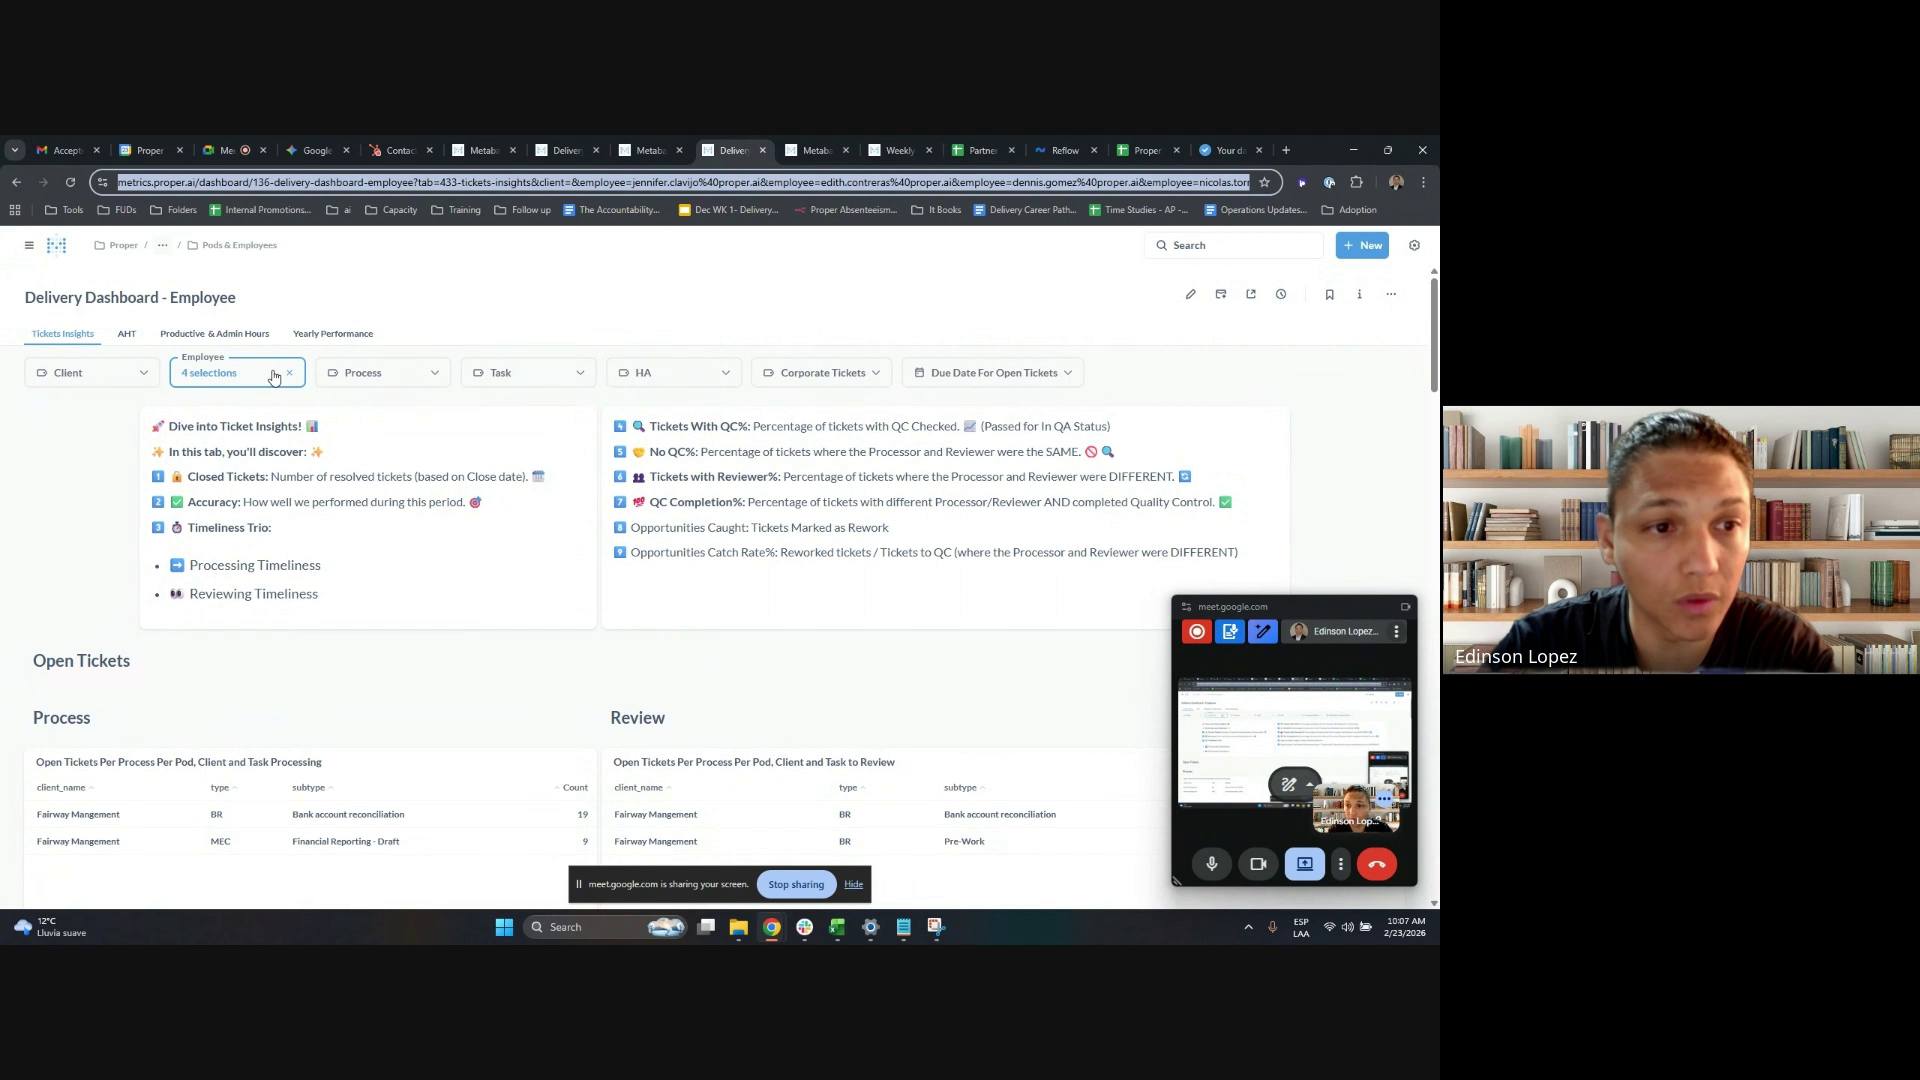Open dashboard subscriptions mail icon

point(1221,294)
